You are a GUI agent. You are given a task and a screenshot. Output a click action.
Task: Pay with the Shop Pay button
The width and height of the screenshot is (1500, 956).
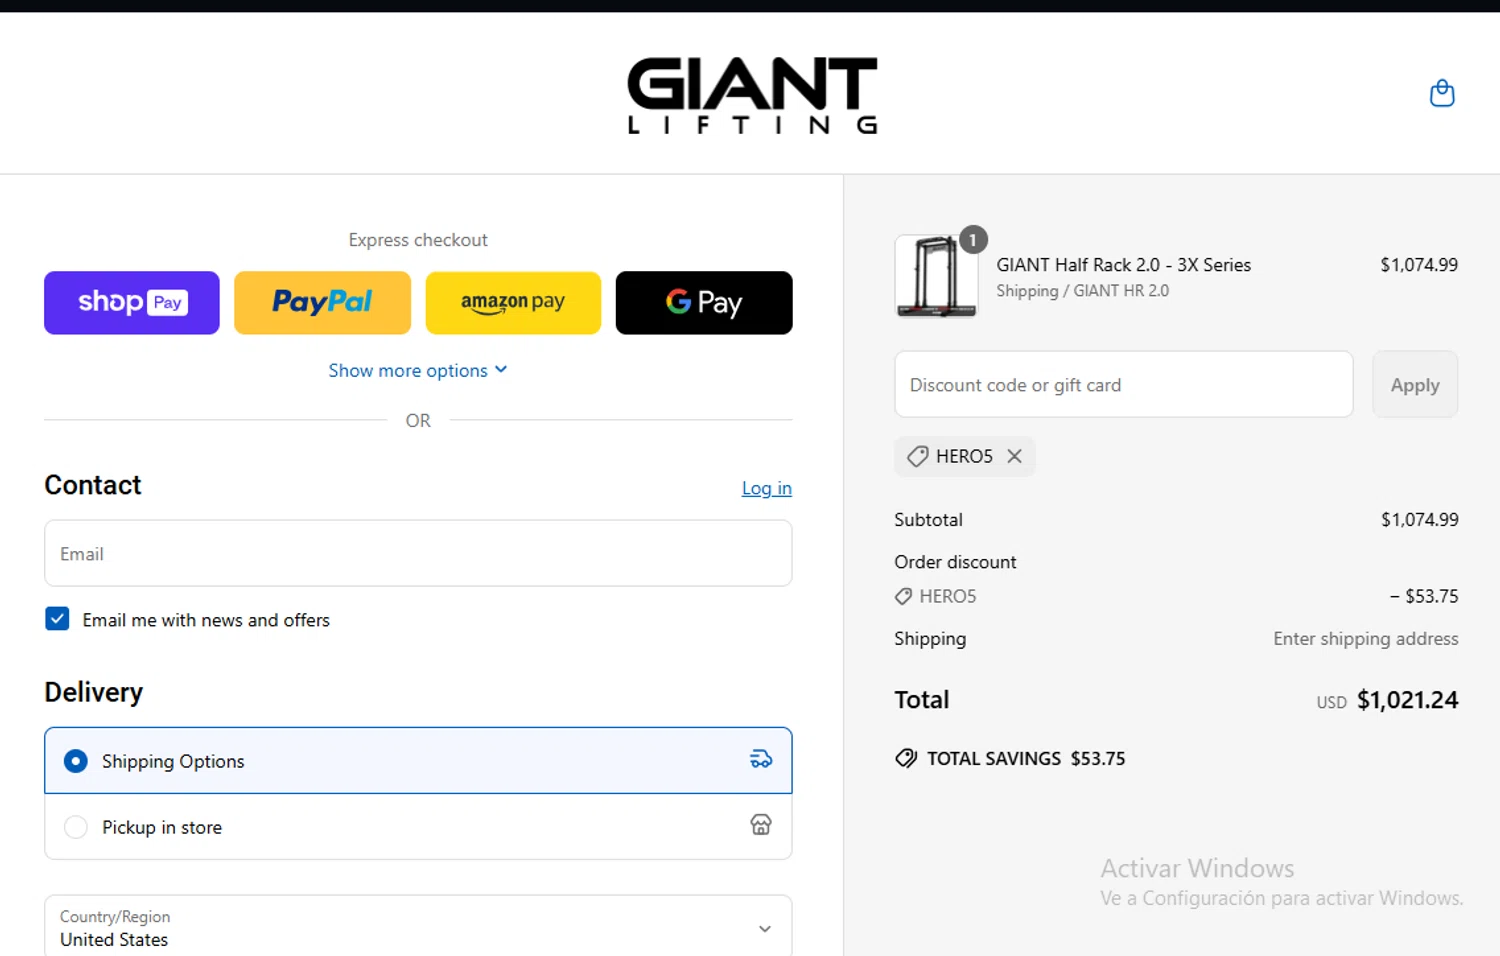pyautogui.click(x=132, y=302)
